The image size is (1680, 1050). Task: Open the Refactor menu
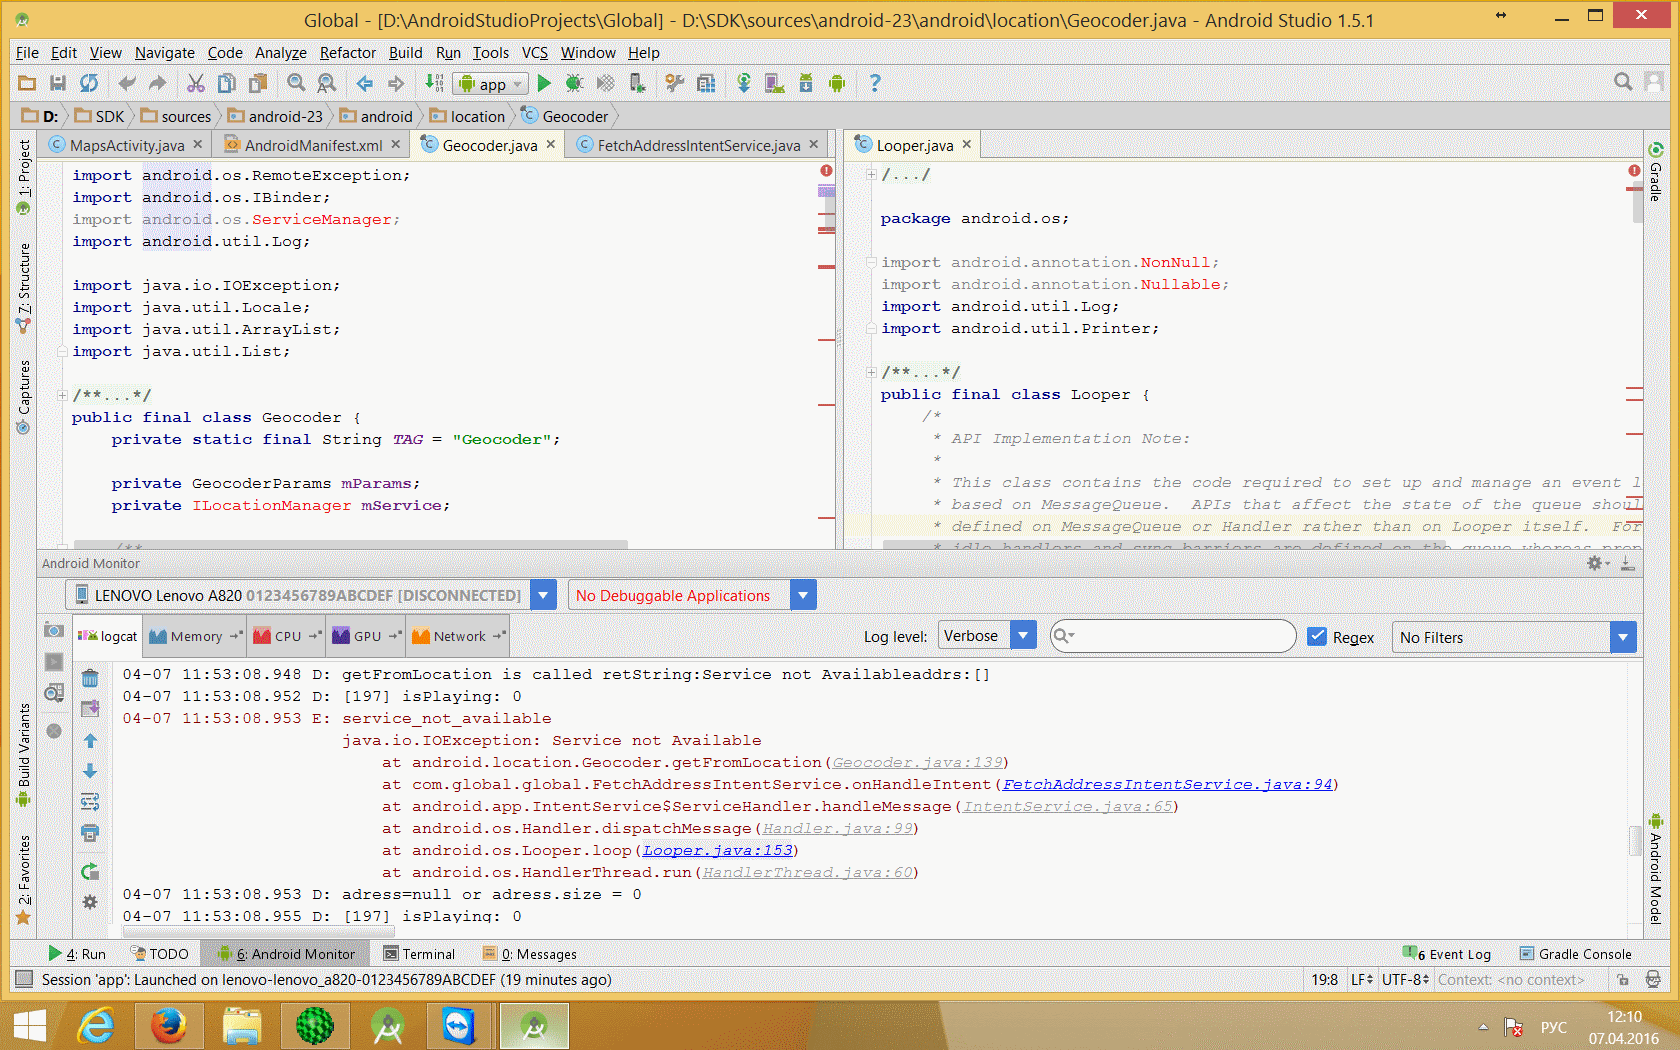[348, 53]
